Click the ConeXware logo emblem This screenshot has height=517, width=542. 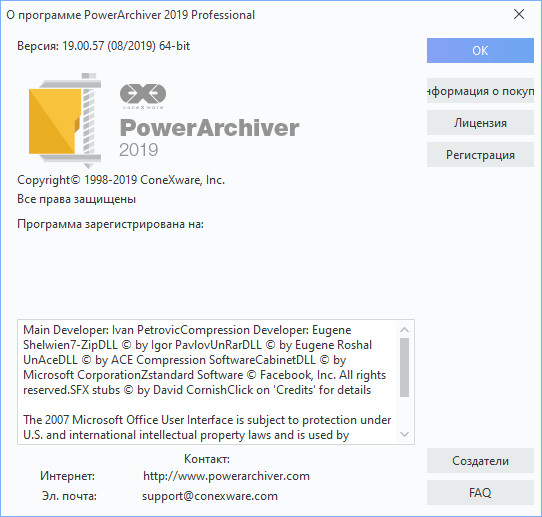(143, 96)
